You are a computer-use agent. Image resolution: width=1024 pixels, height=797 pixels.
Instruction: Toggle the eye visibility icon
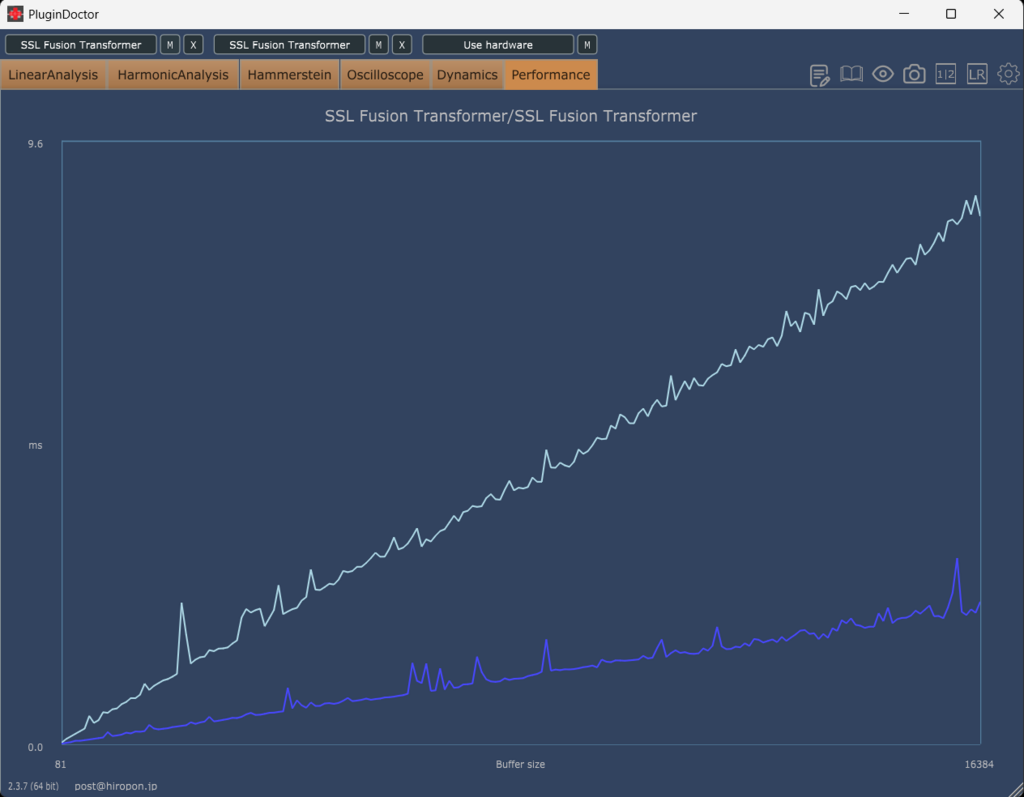point(883,74)
